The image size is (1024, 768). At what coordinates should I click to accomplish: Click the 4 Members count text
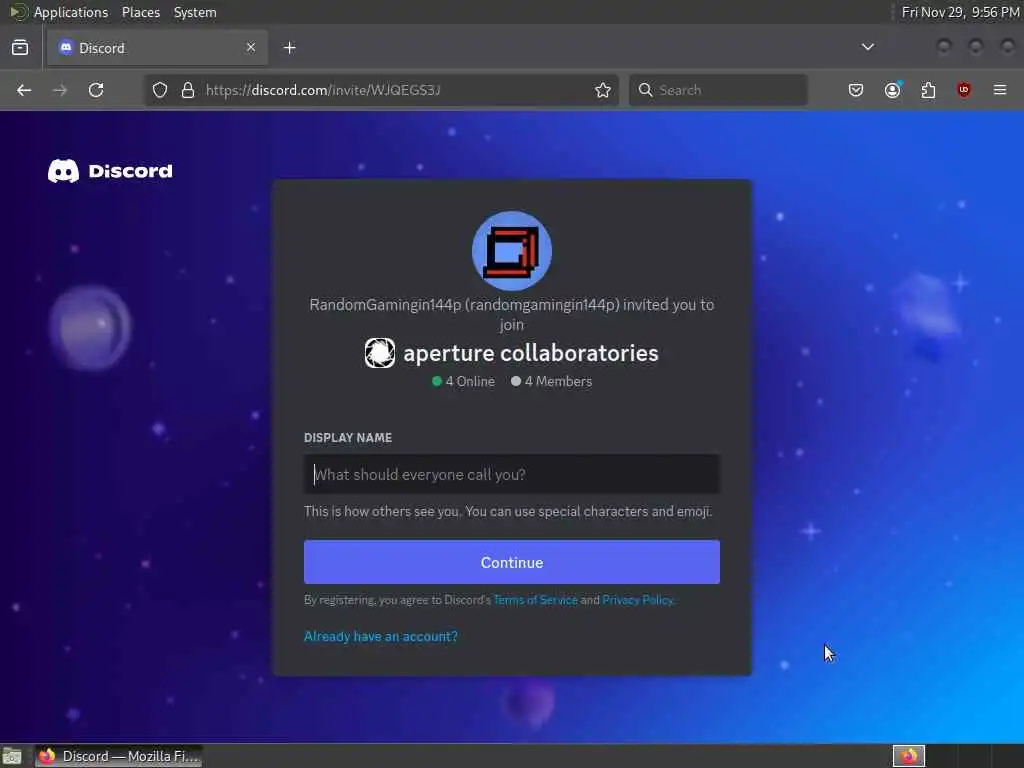point(558,381)
